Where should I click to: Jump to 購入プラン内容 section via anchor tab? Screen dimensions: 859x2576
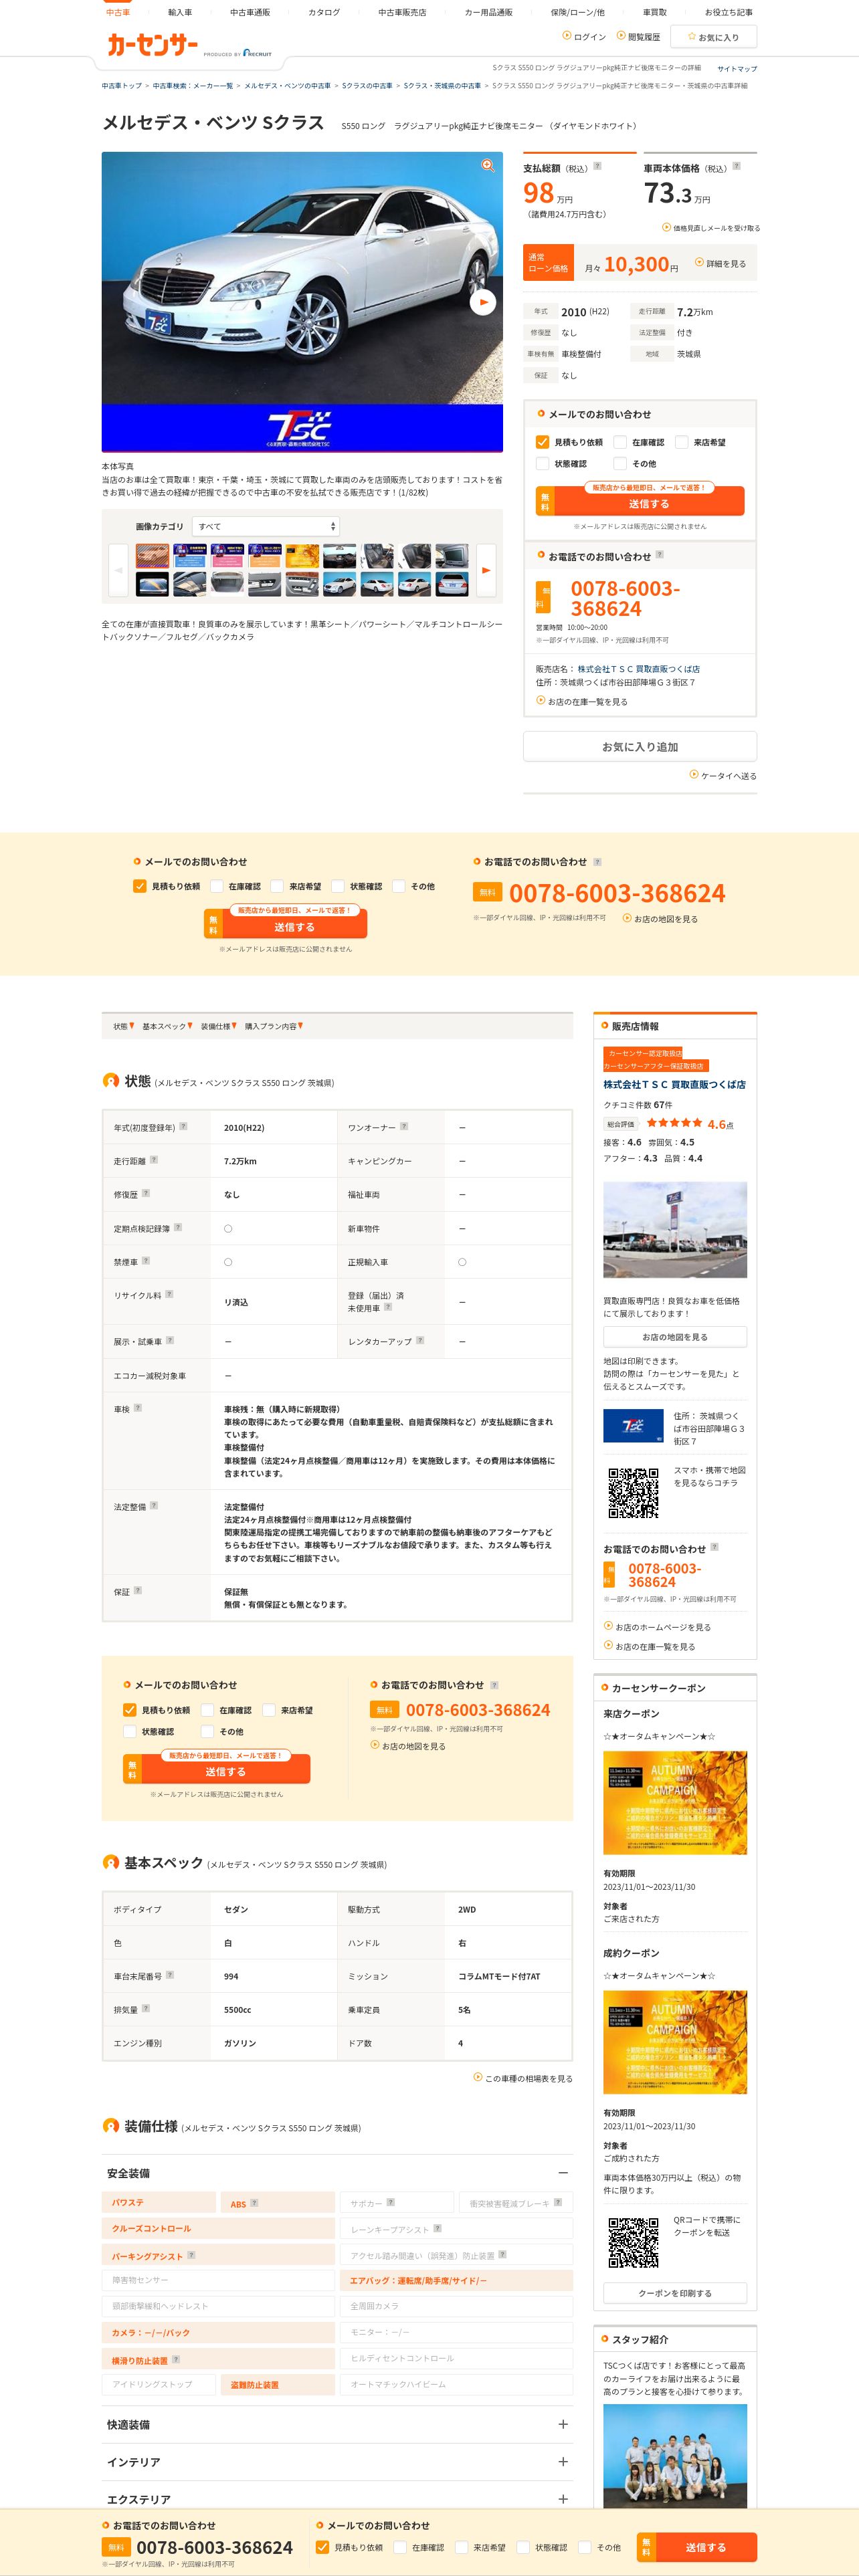[274, 1026]
